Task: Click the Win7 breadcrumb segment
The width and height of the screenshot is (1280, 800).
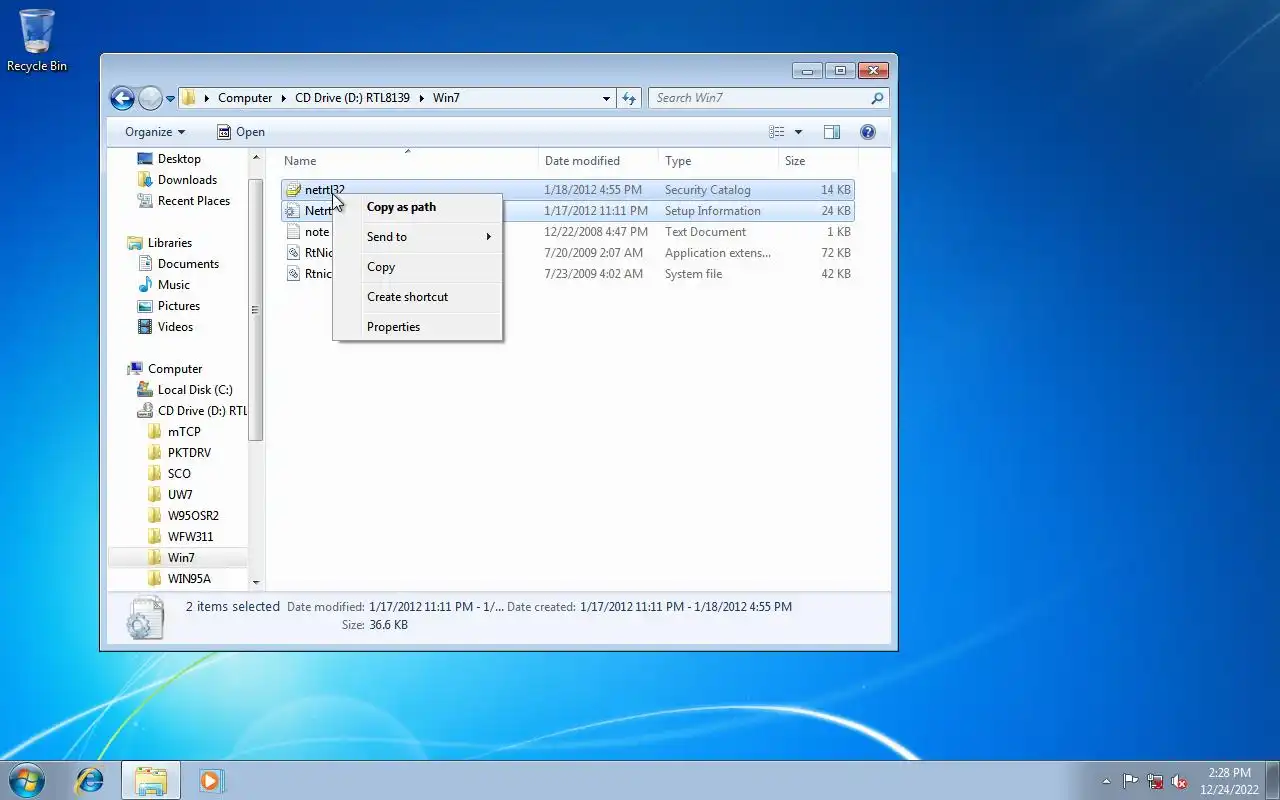Action: click(446, 98)
